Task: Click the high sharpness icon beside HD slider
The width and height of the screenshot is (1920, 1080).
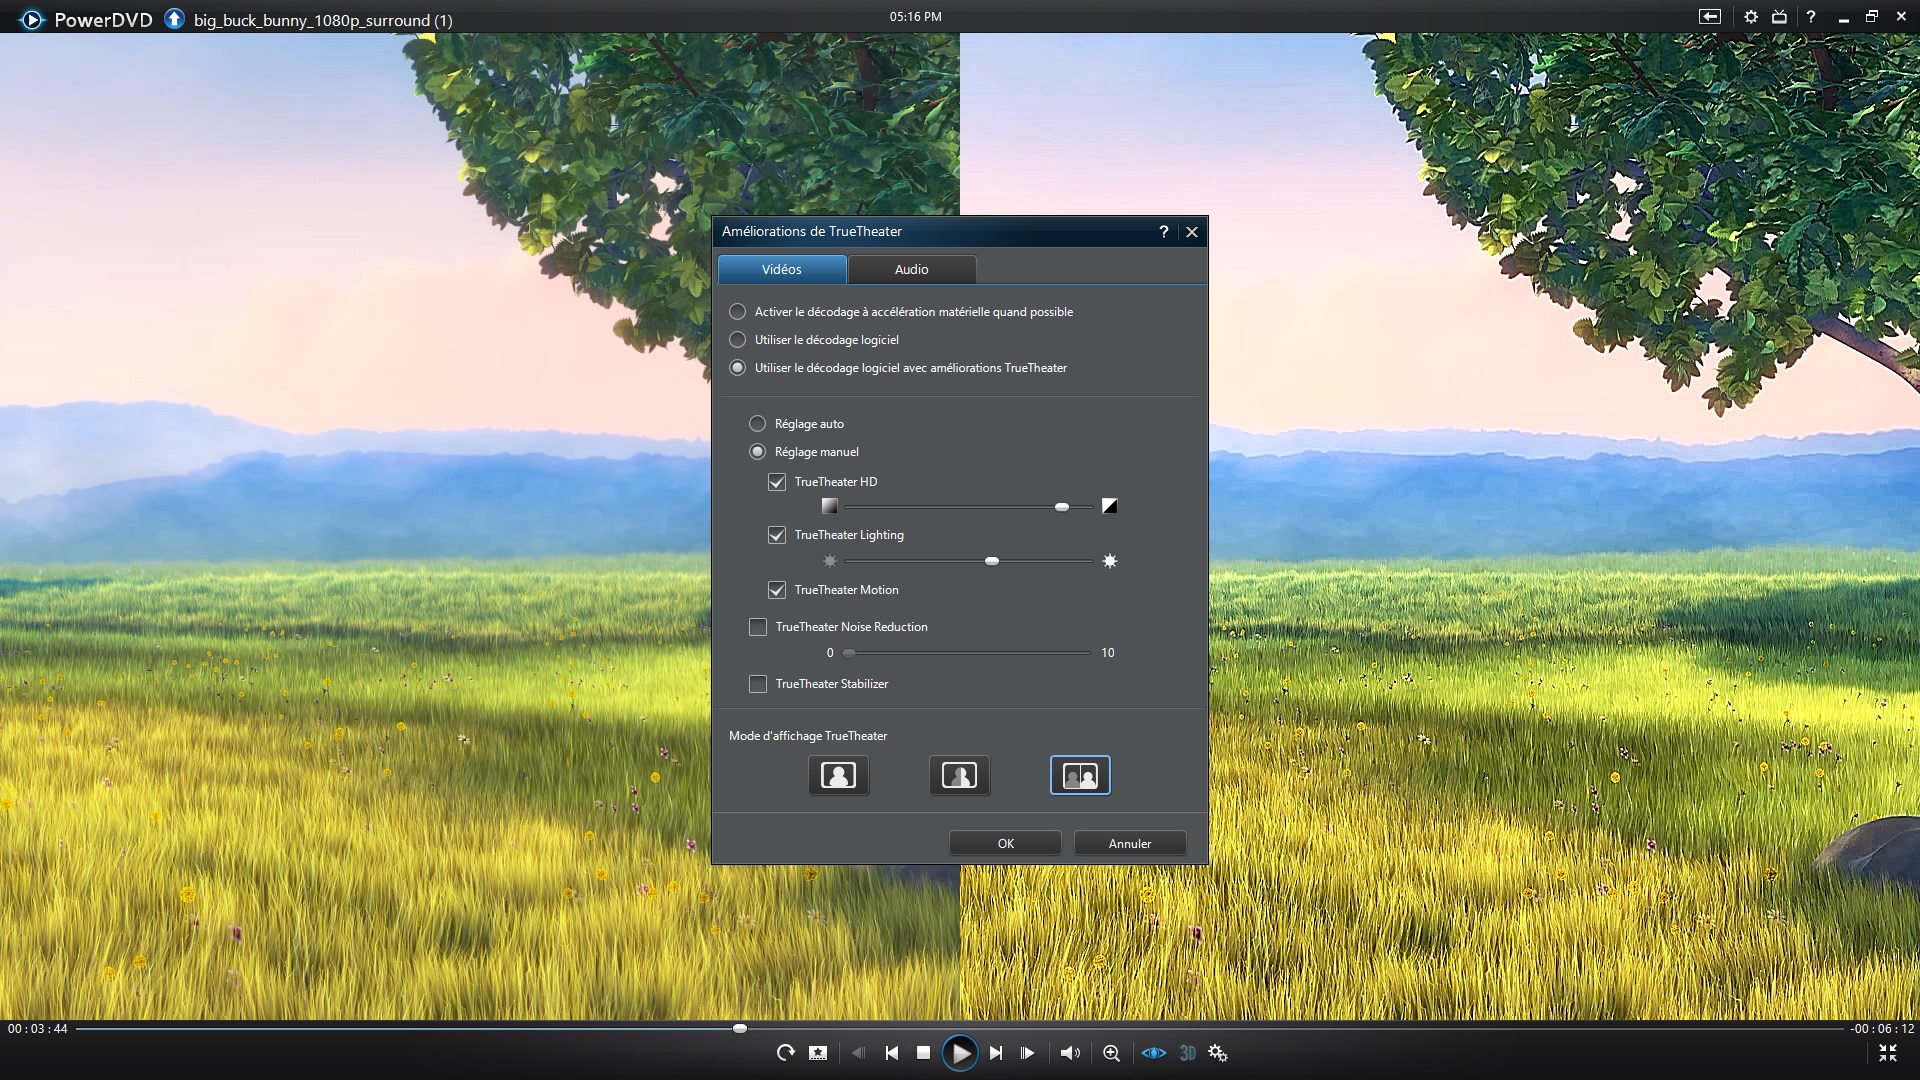Action: tap(1109, 506)
